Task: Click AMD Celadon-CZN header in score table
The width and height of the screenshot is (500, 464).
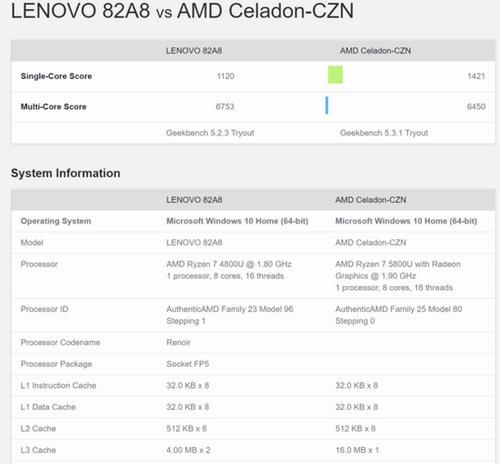Action: tap(375, 51)
